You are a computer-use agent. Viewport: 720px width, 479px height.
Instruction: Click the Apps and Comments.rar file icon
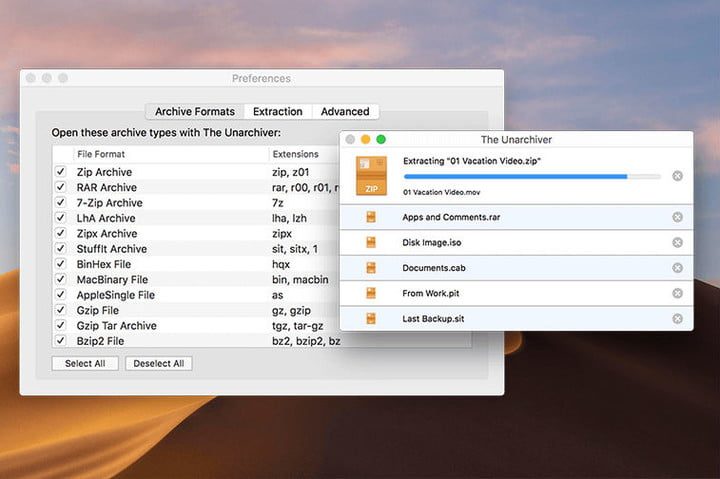point(371,217)
